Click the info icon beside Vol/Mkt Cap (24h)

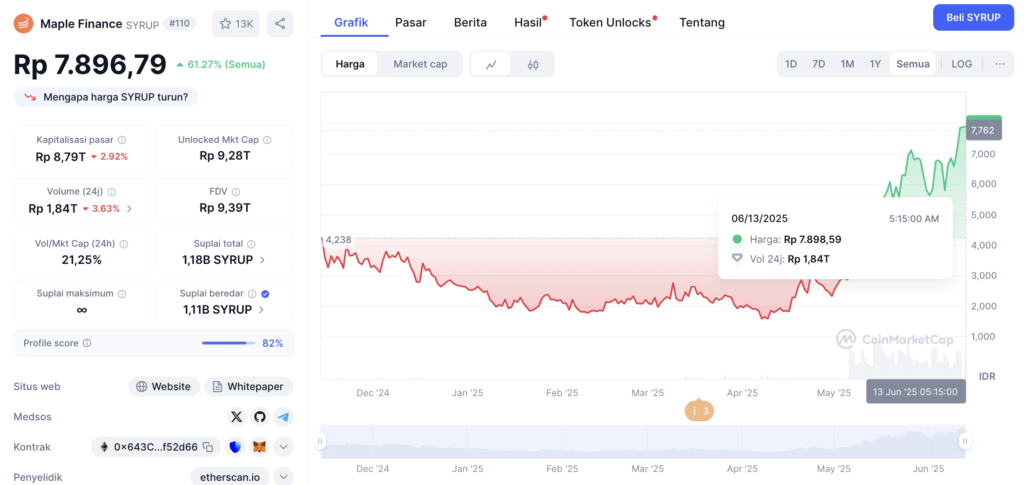tap(123, 243)
